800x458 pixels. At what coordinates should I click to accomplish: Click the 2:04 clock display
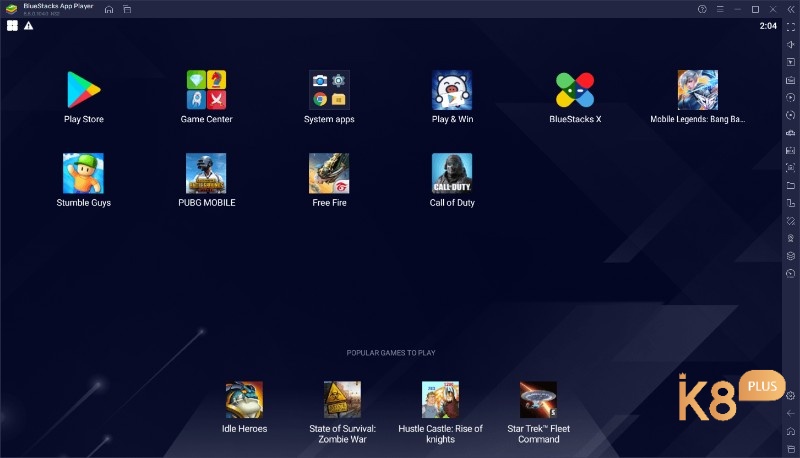768,26
